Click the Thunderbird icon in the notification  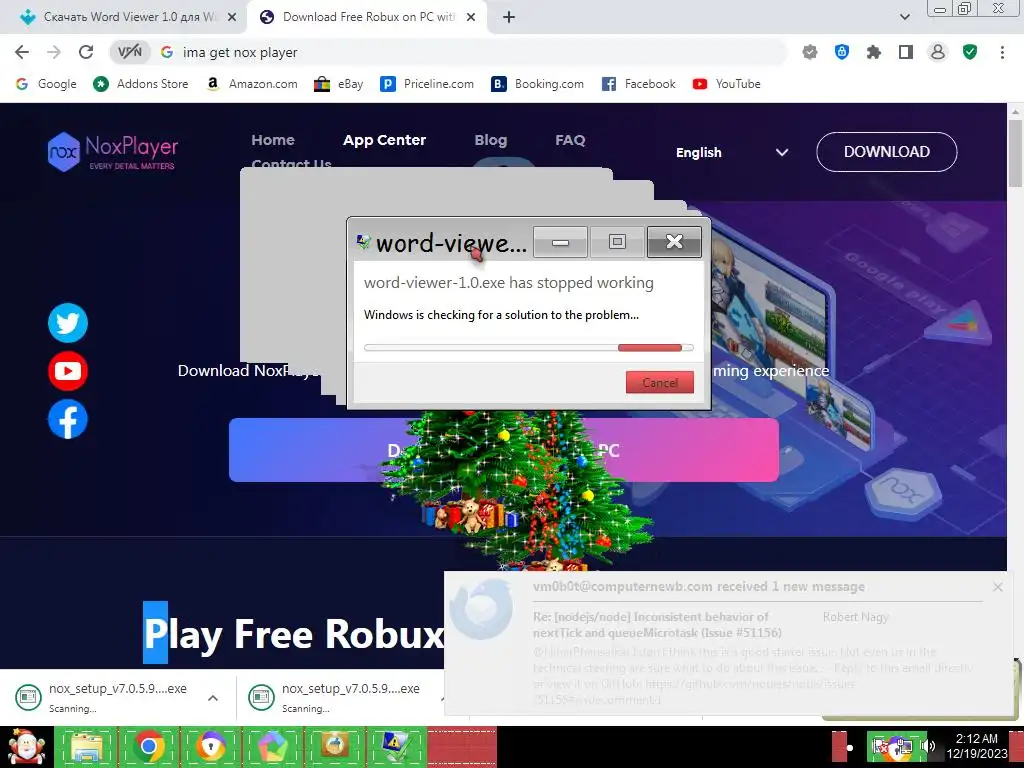coord(482,609)
